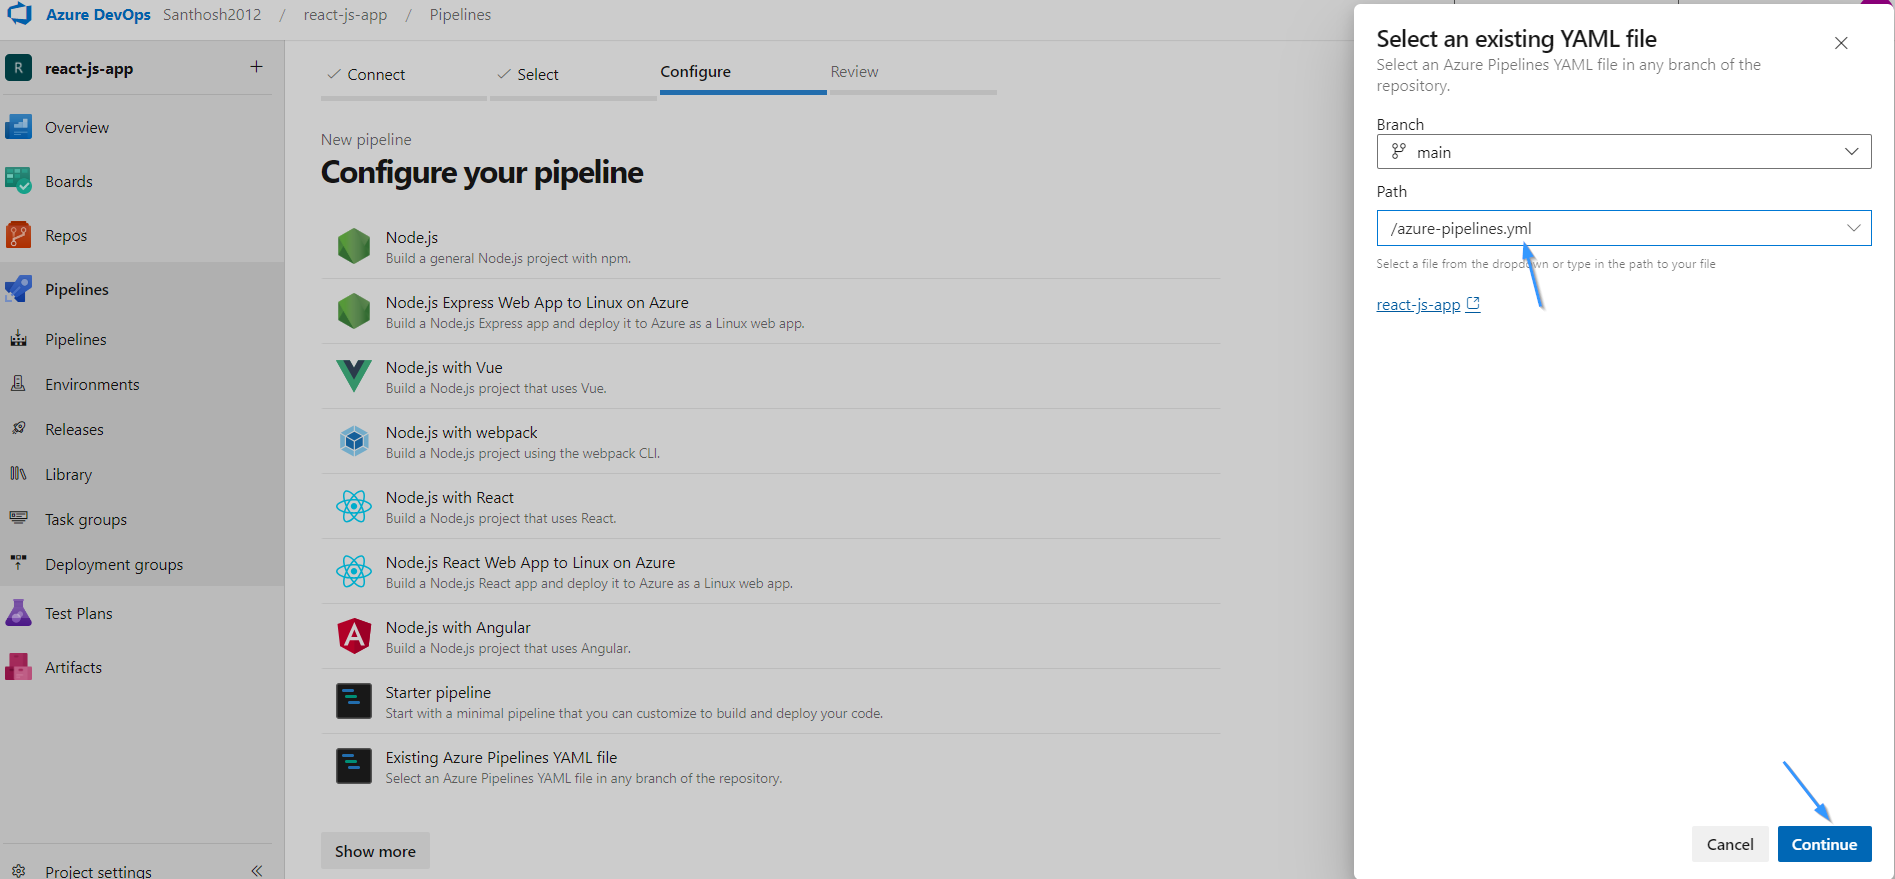Click the Artifacts icon in sidebar

[18, 667]
